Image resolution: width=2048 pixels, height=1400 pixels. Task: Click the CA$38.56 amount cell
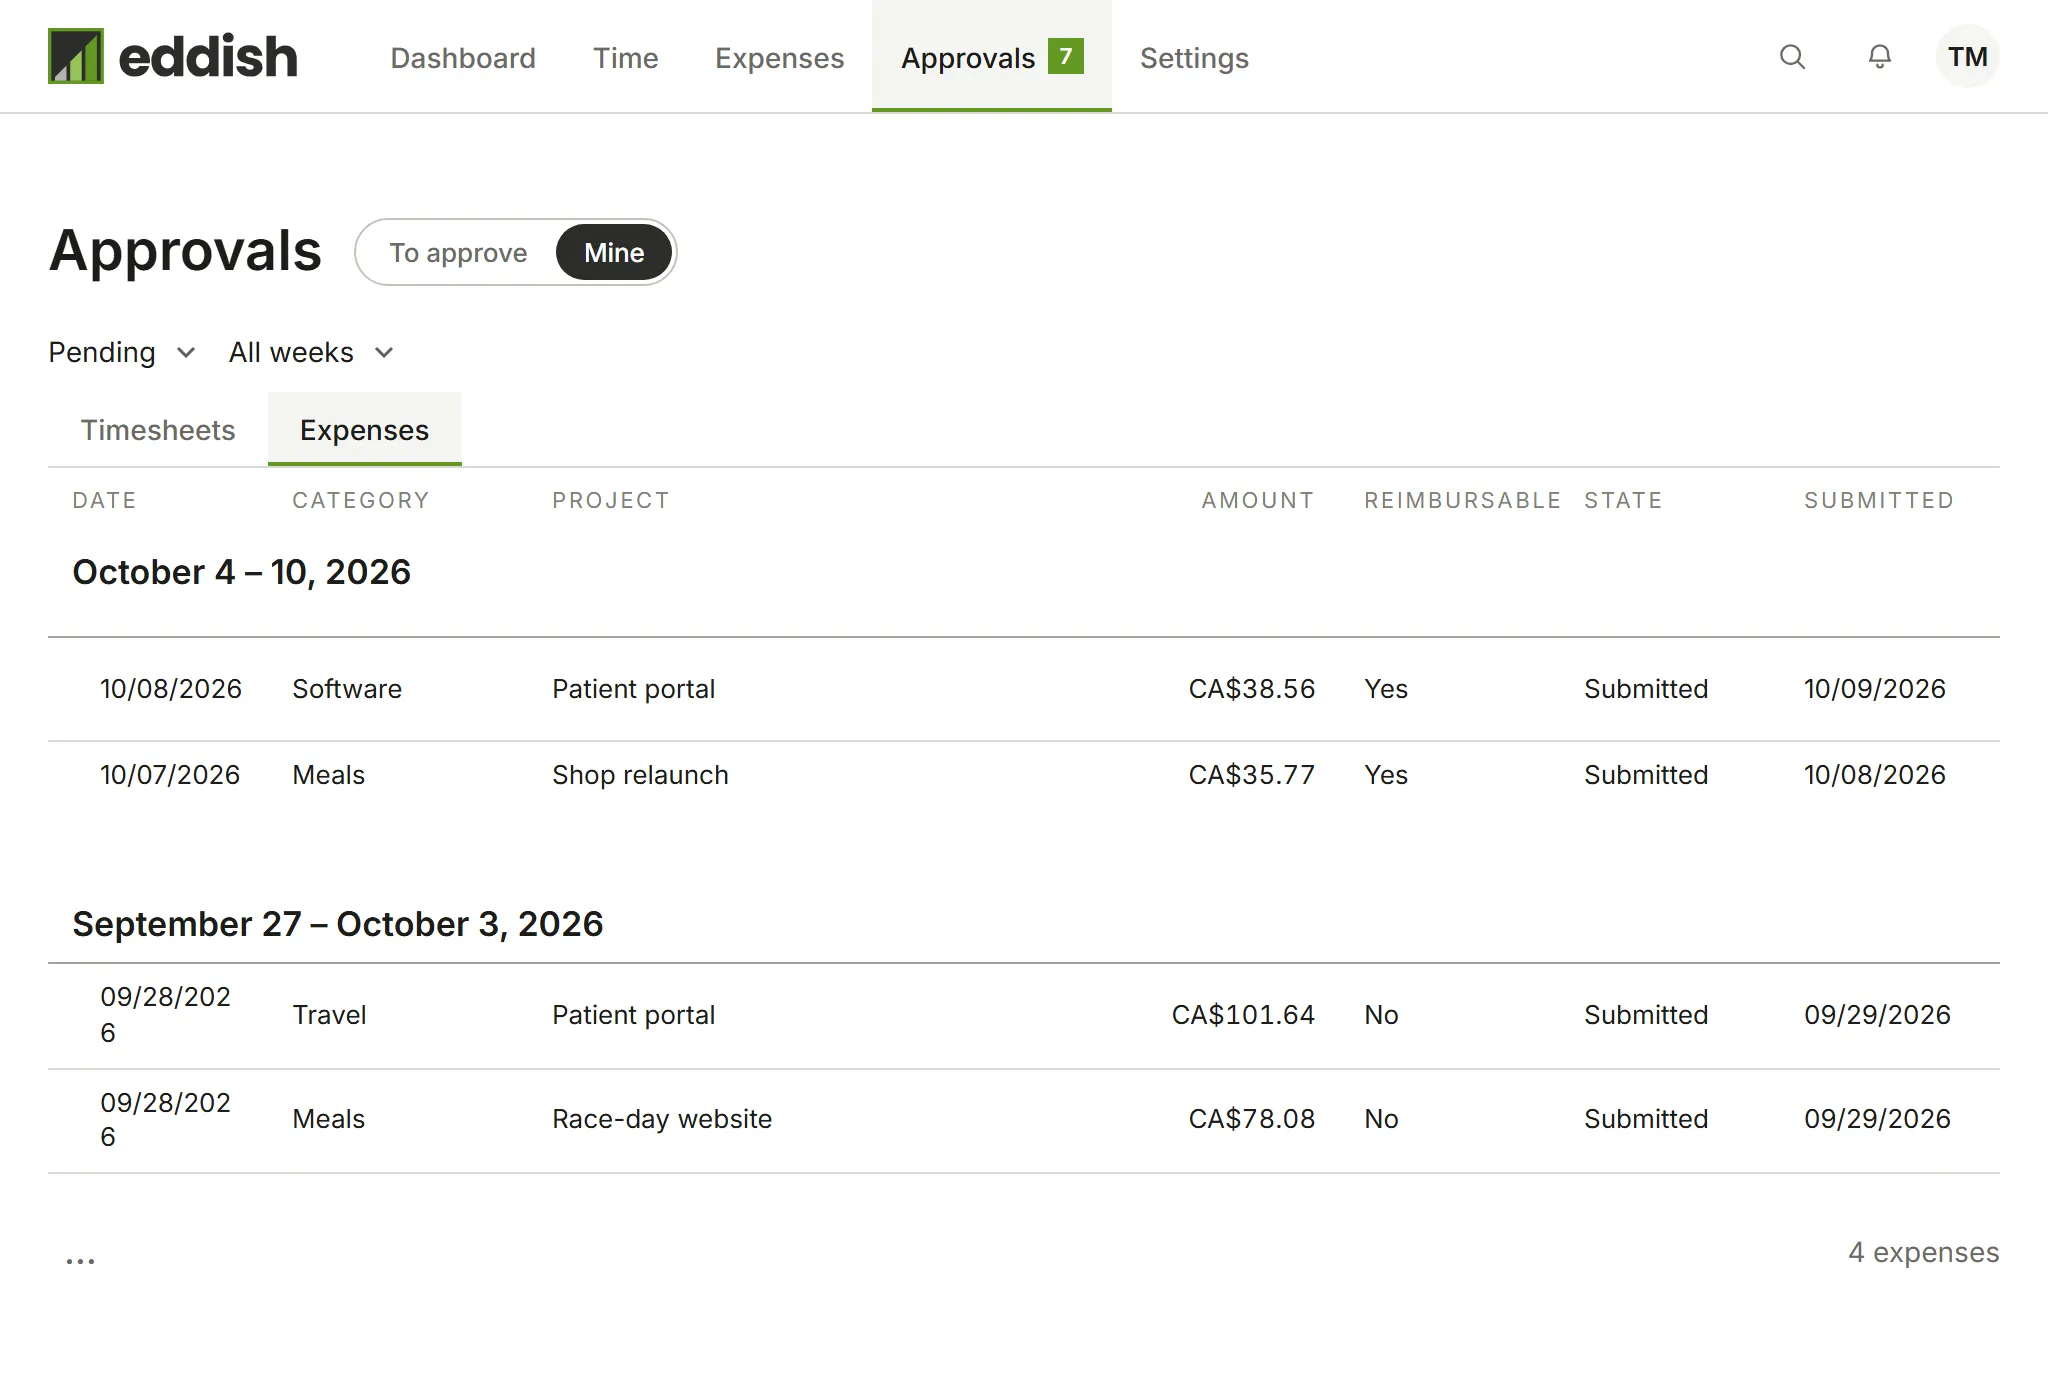[x=1251, y=689]
